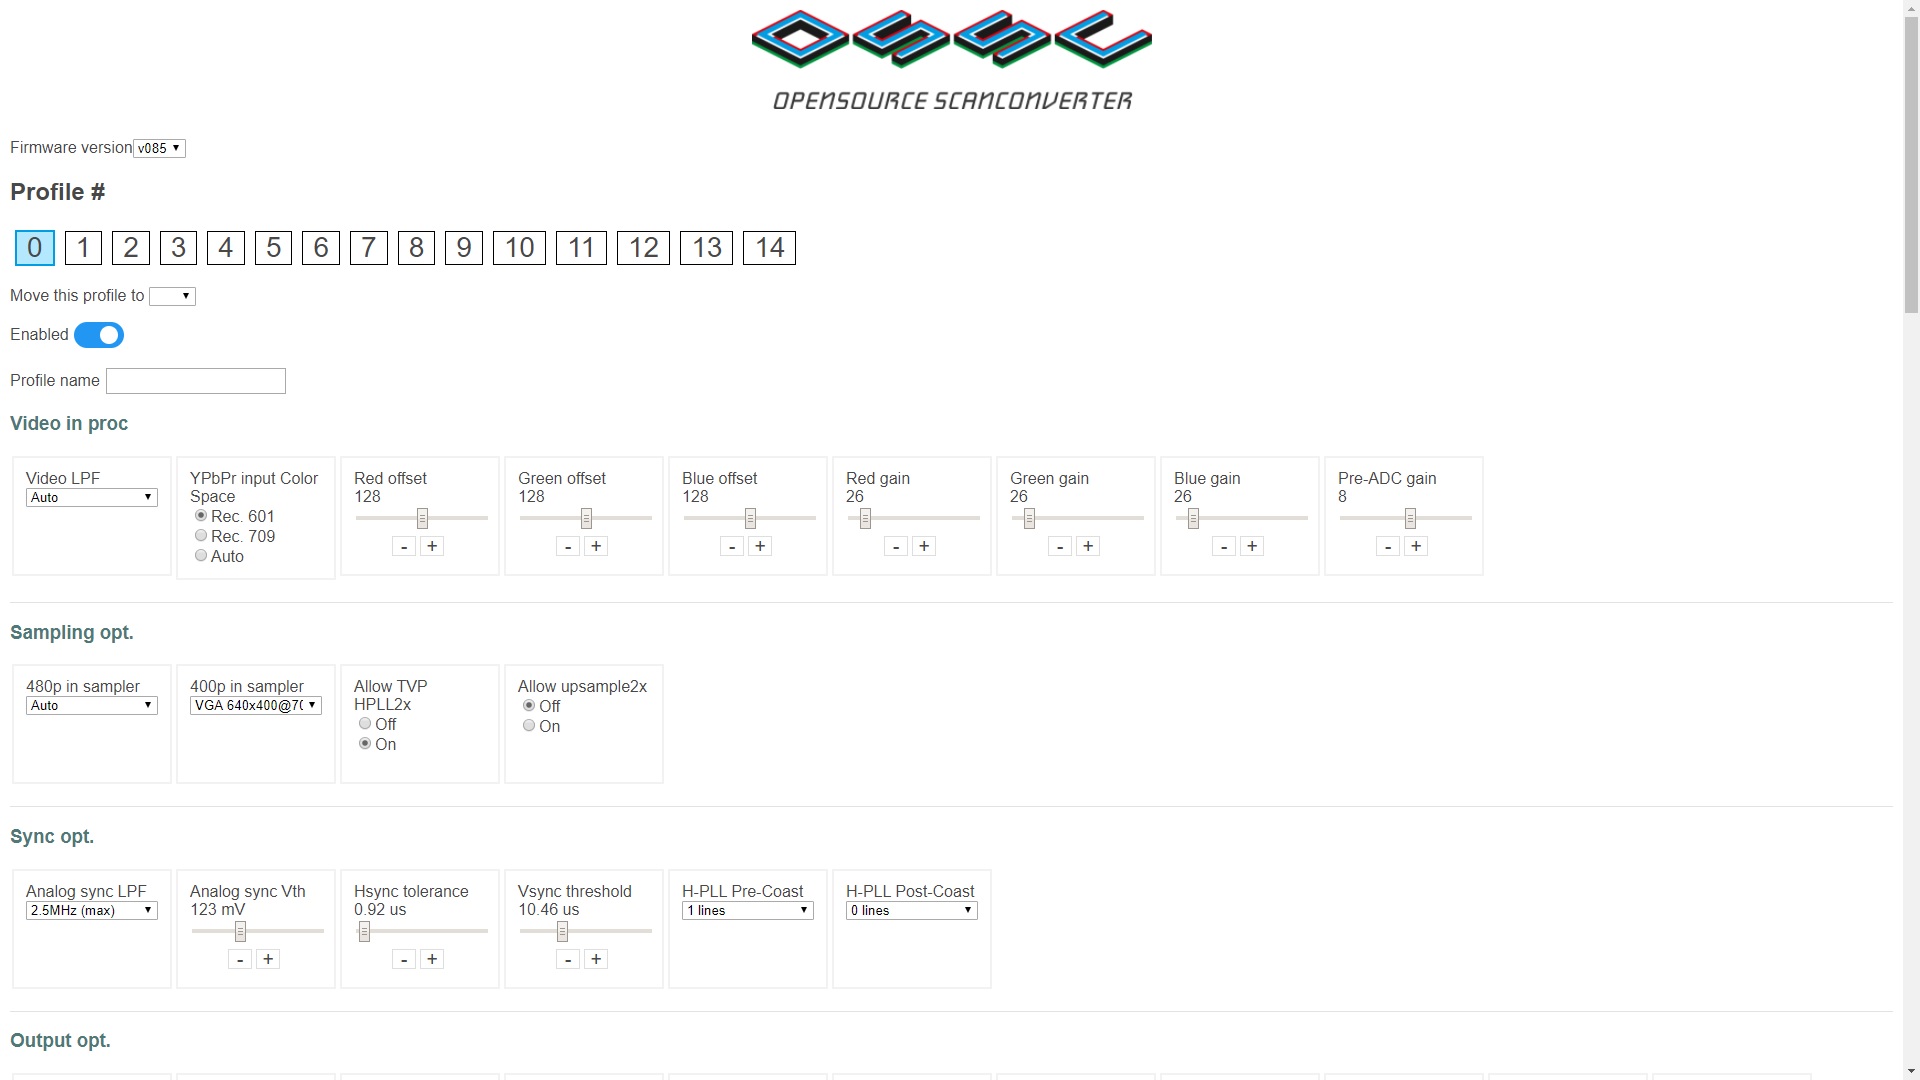Image resolution: width=1920 pixels, height=1080 pixels.
Task: Decrease Vsync threshold with minus button
Action: [x=568, y=959]
